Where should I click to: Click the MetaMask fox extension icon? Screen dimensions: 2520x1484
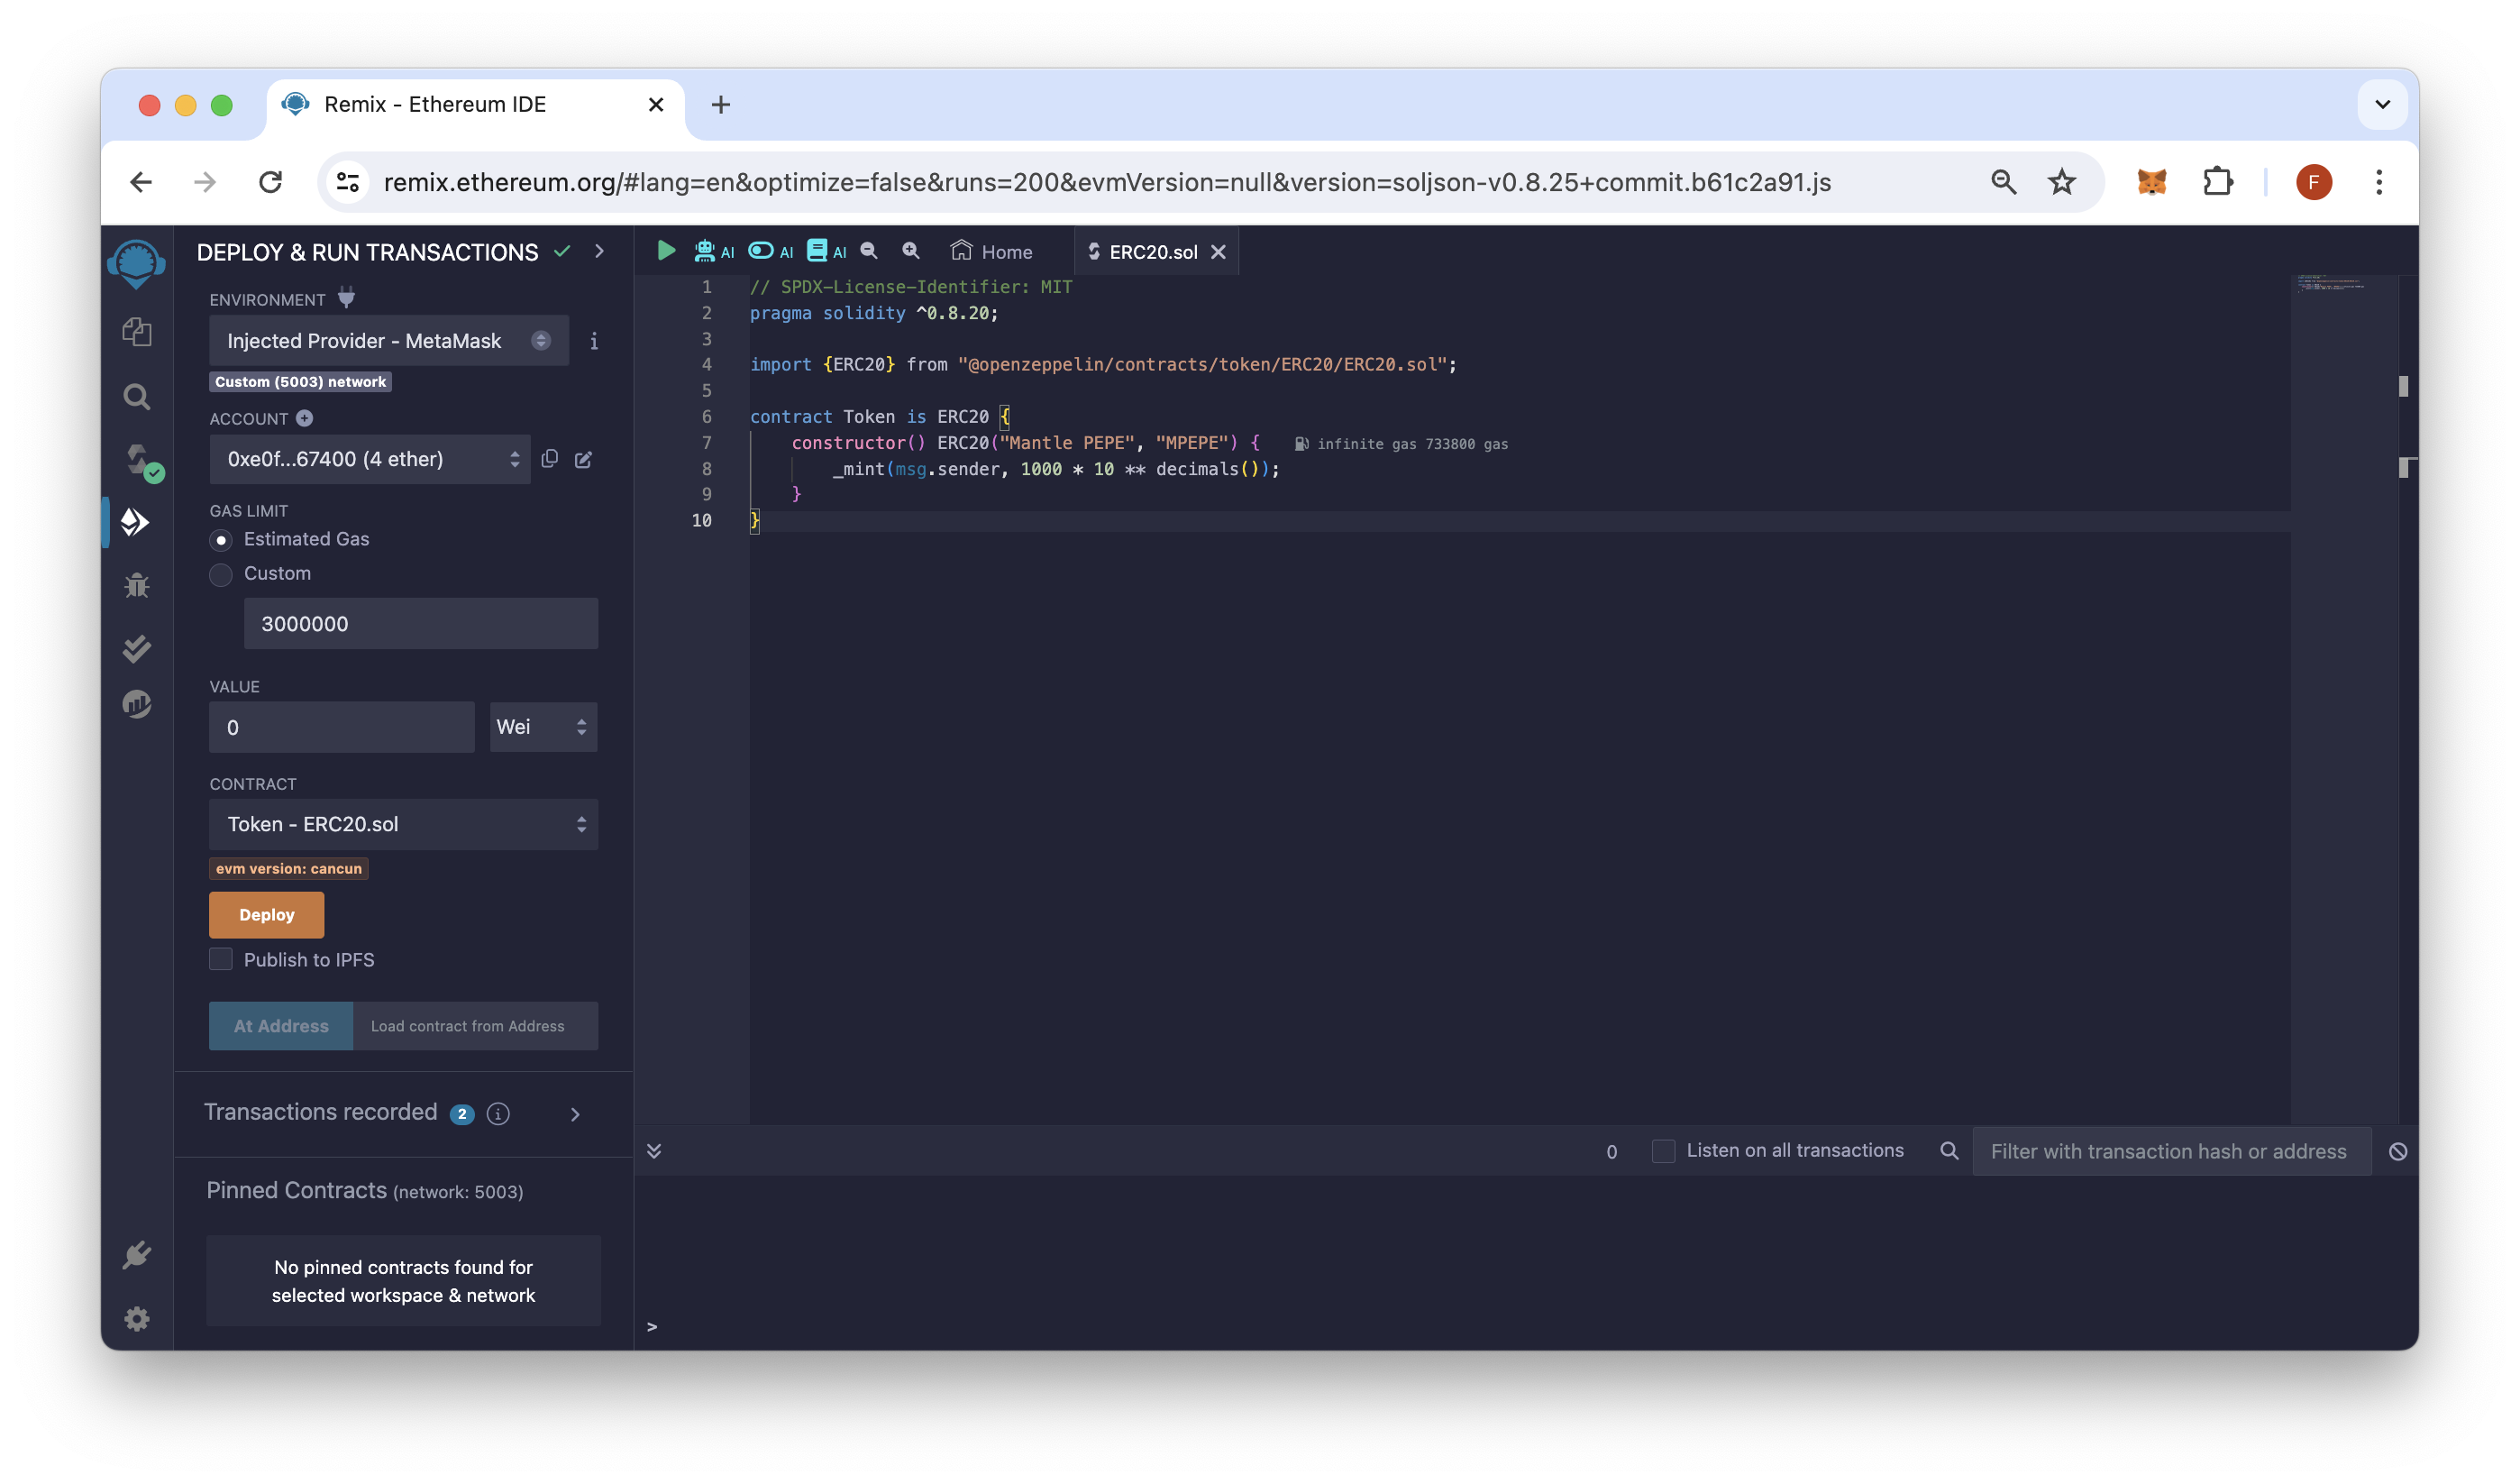pyautogui.click(x=2151, y=182)
